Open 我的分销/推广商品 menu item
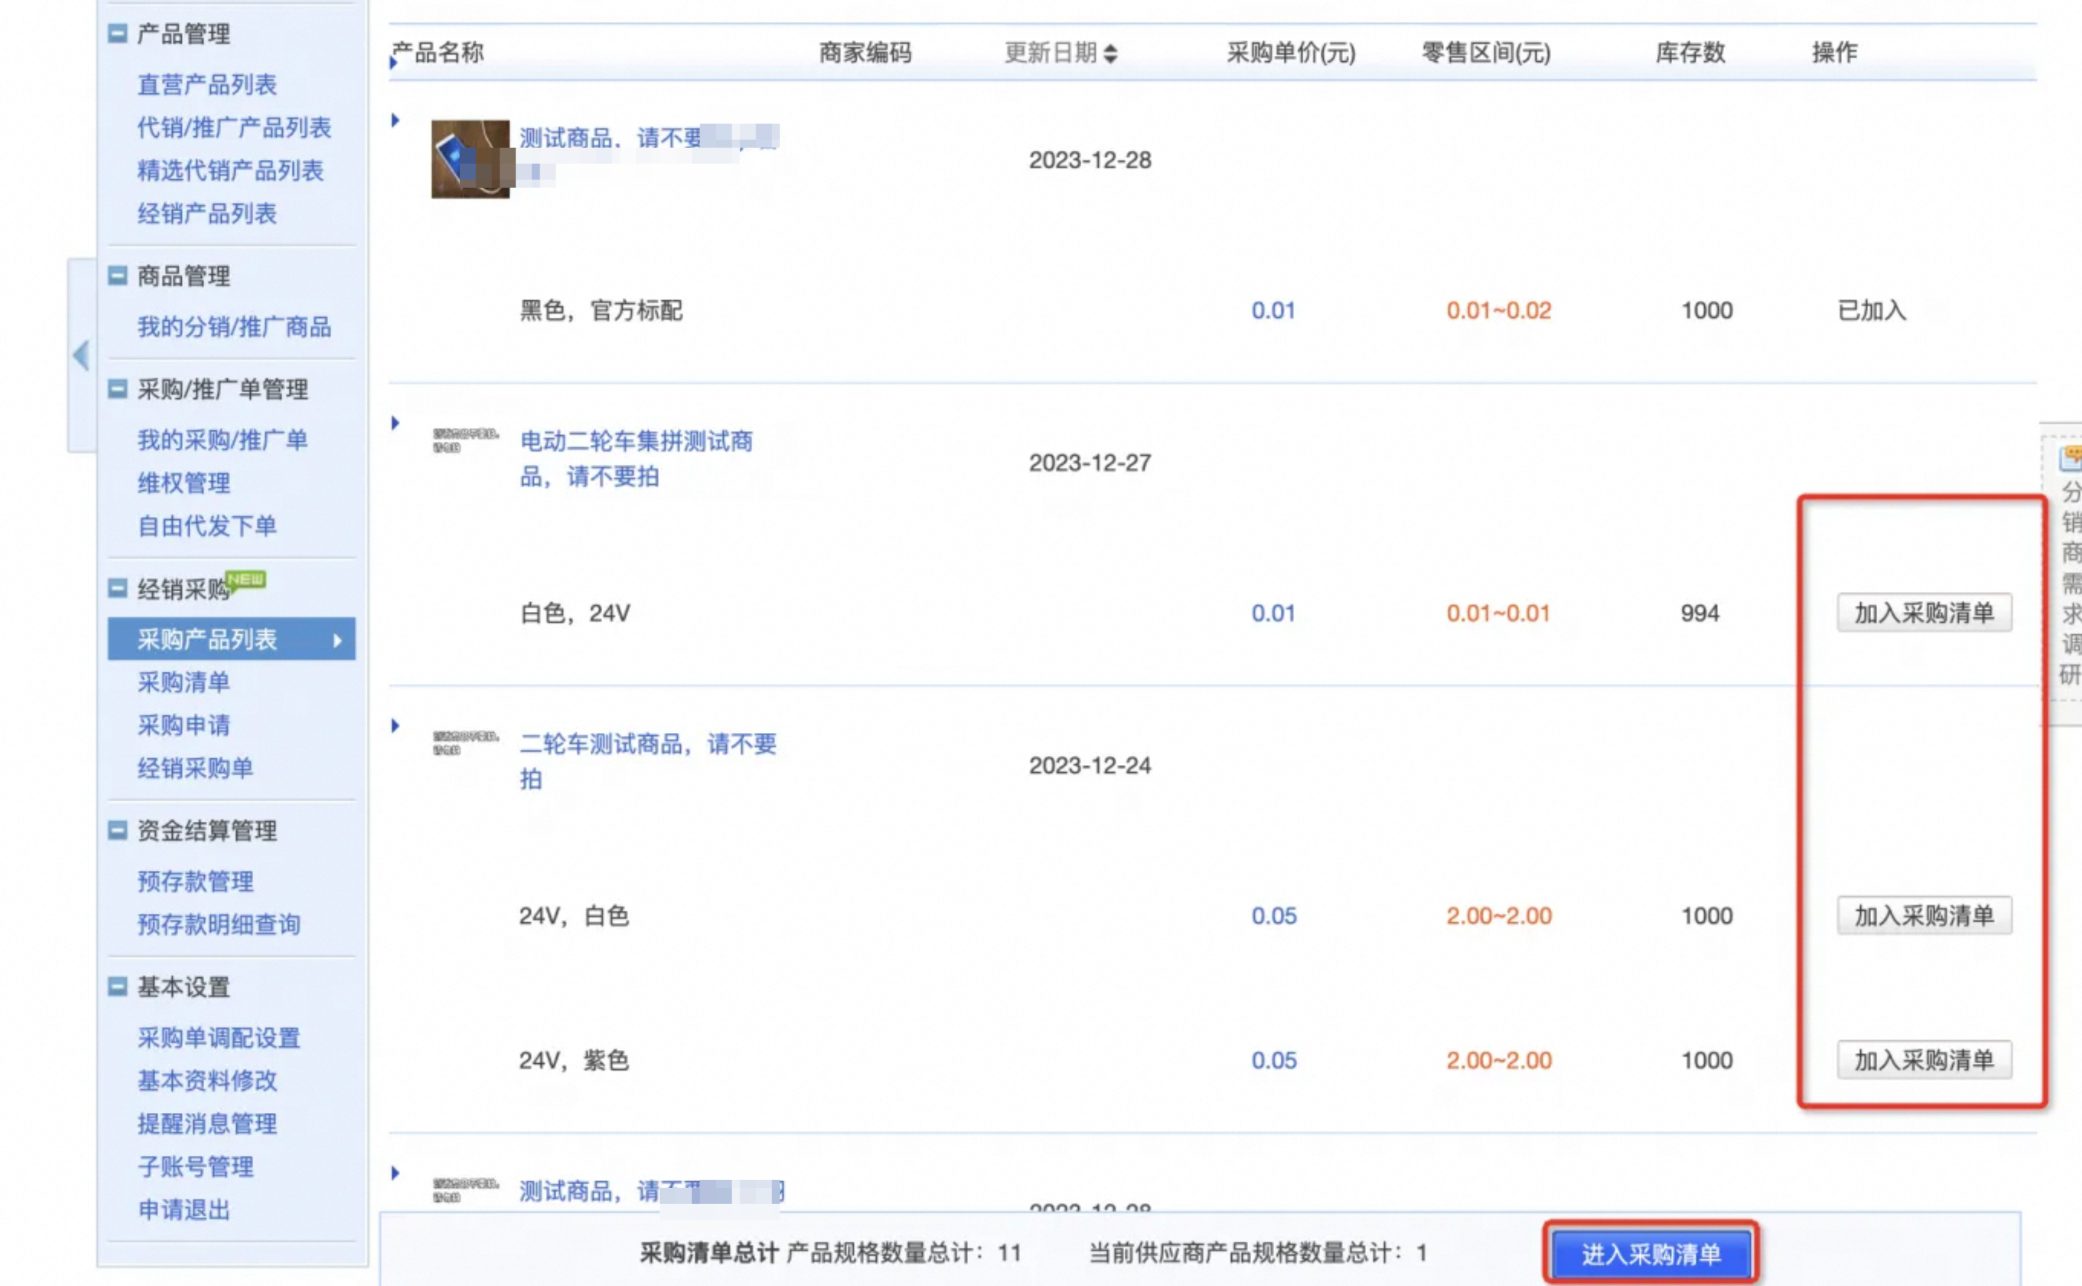The width and height of the screenshot is (2082, 1286). point(234,327)
